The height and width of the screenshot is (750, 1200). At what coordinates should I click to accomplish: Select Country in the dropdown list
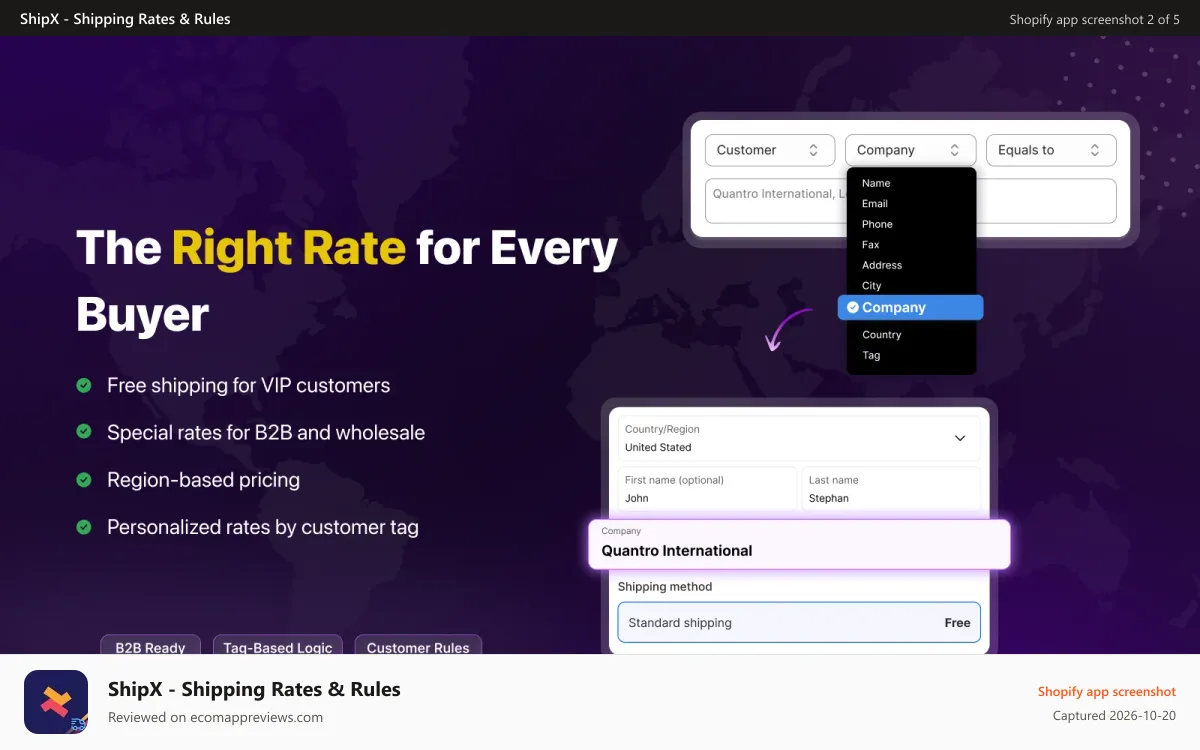pyautogui.click(x=882, y=335)
